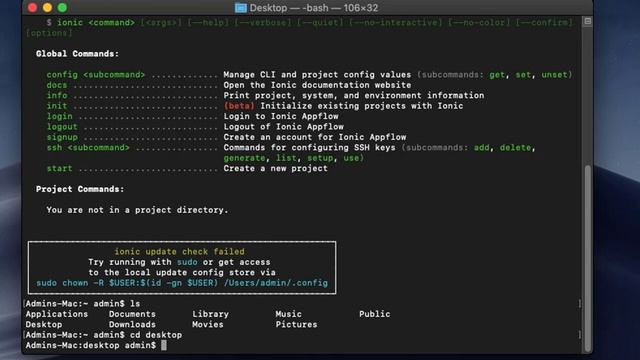Click the 'Documents' directory name

132,314
